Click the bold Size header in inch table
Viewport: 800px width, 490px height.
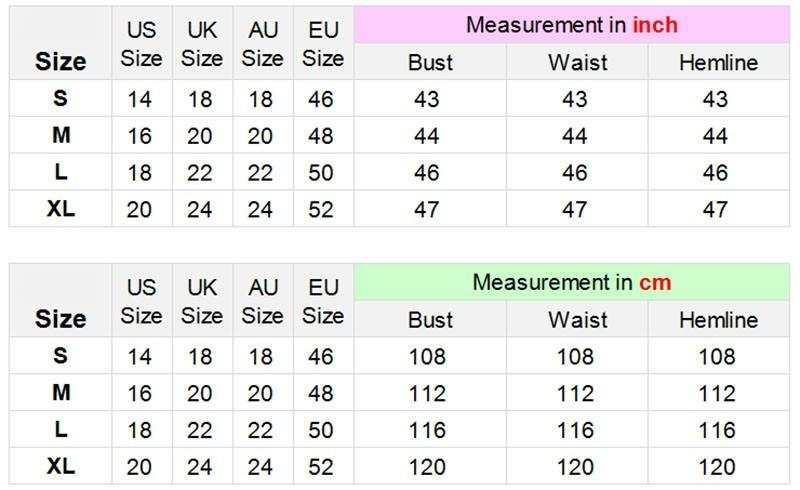[61, 61]
